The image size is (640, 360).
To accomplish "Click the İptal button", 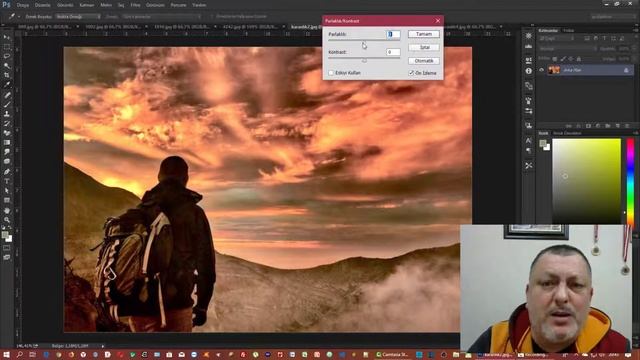I will (424, 47).
